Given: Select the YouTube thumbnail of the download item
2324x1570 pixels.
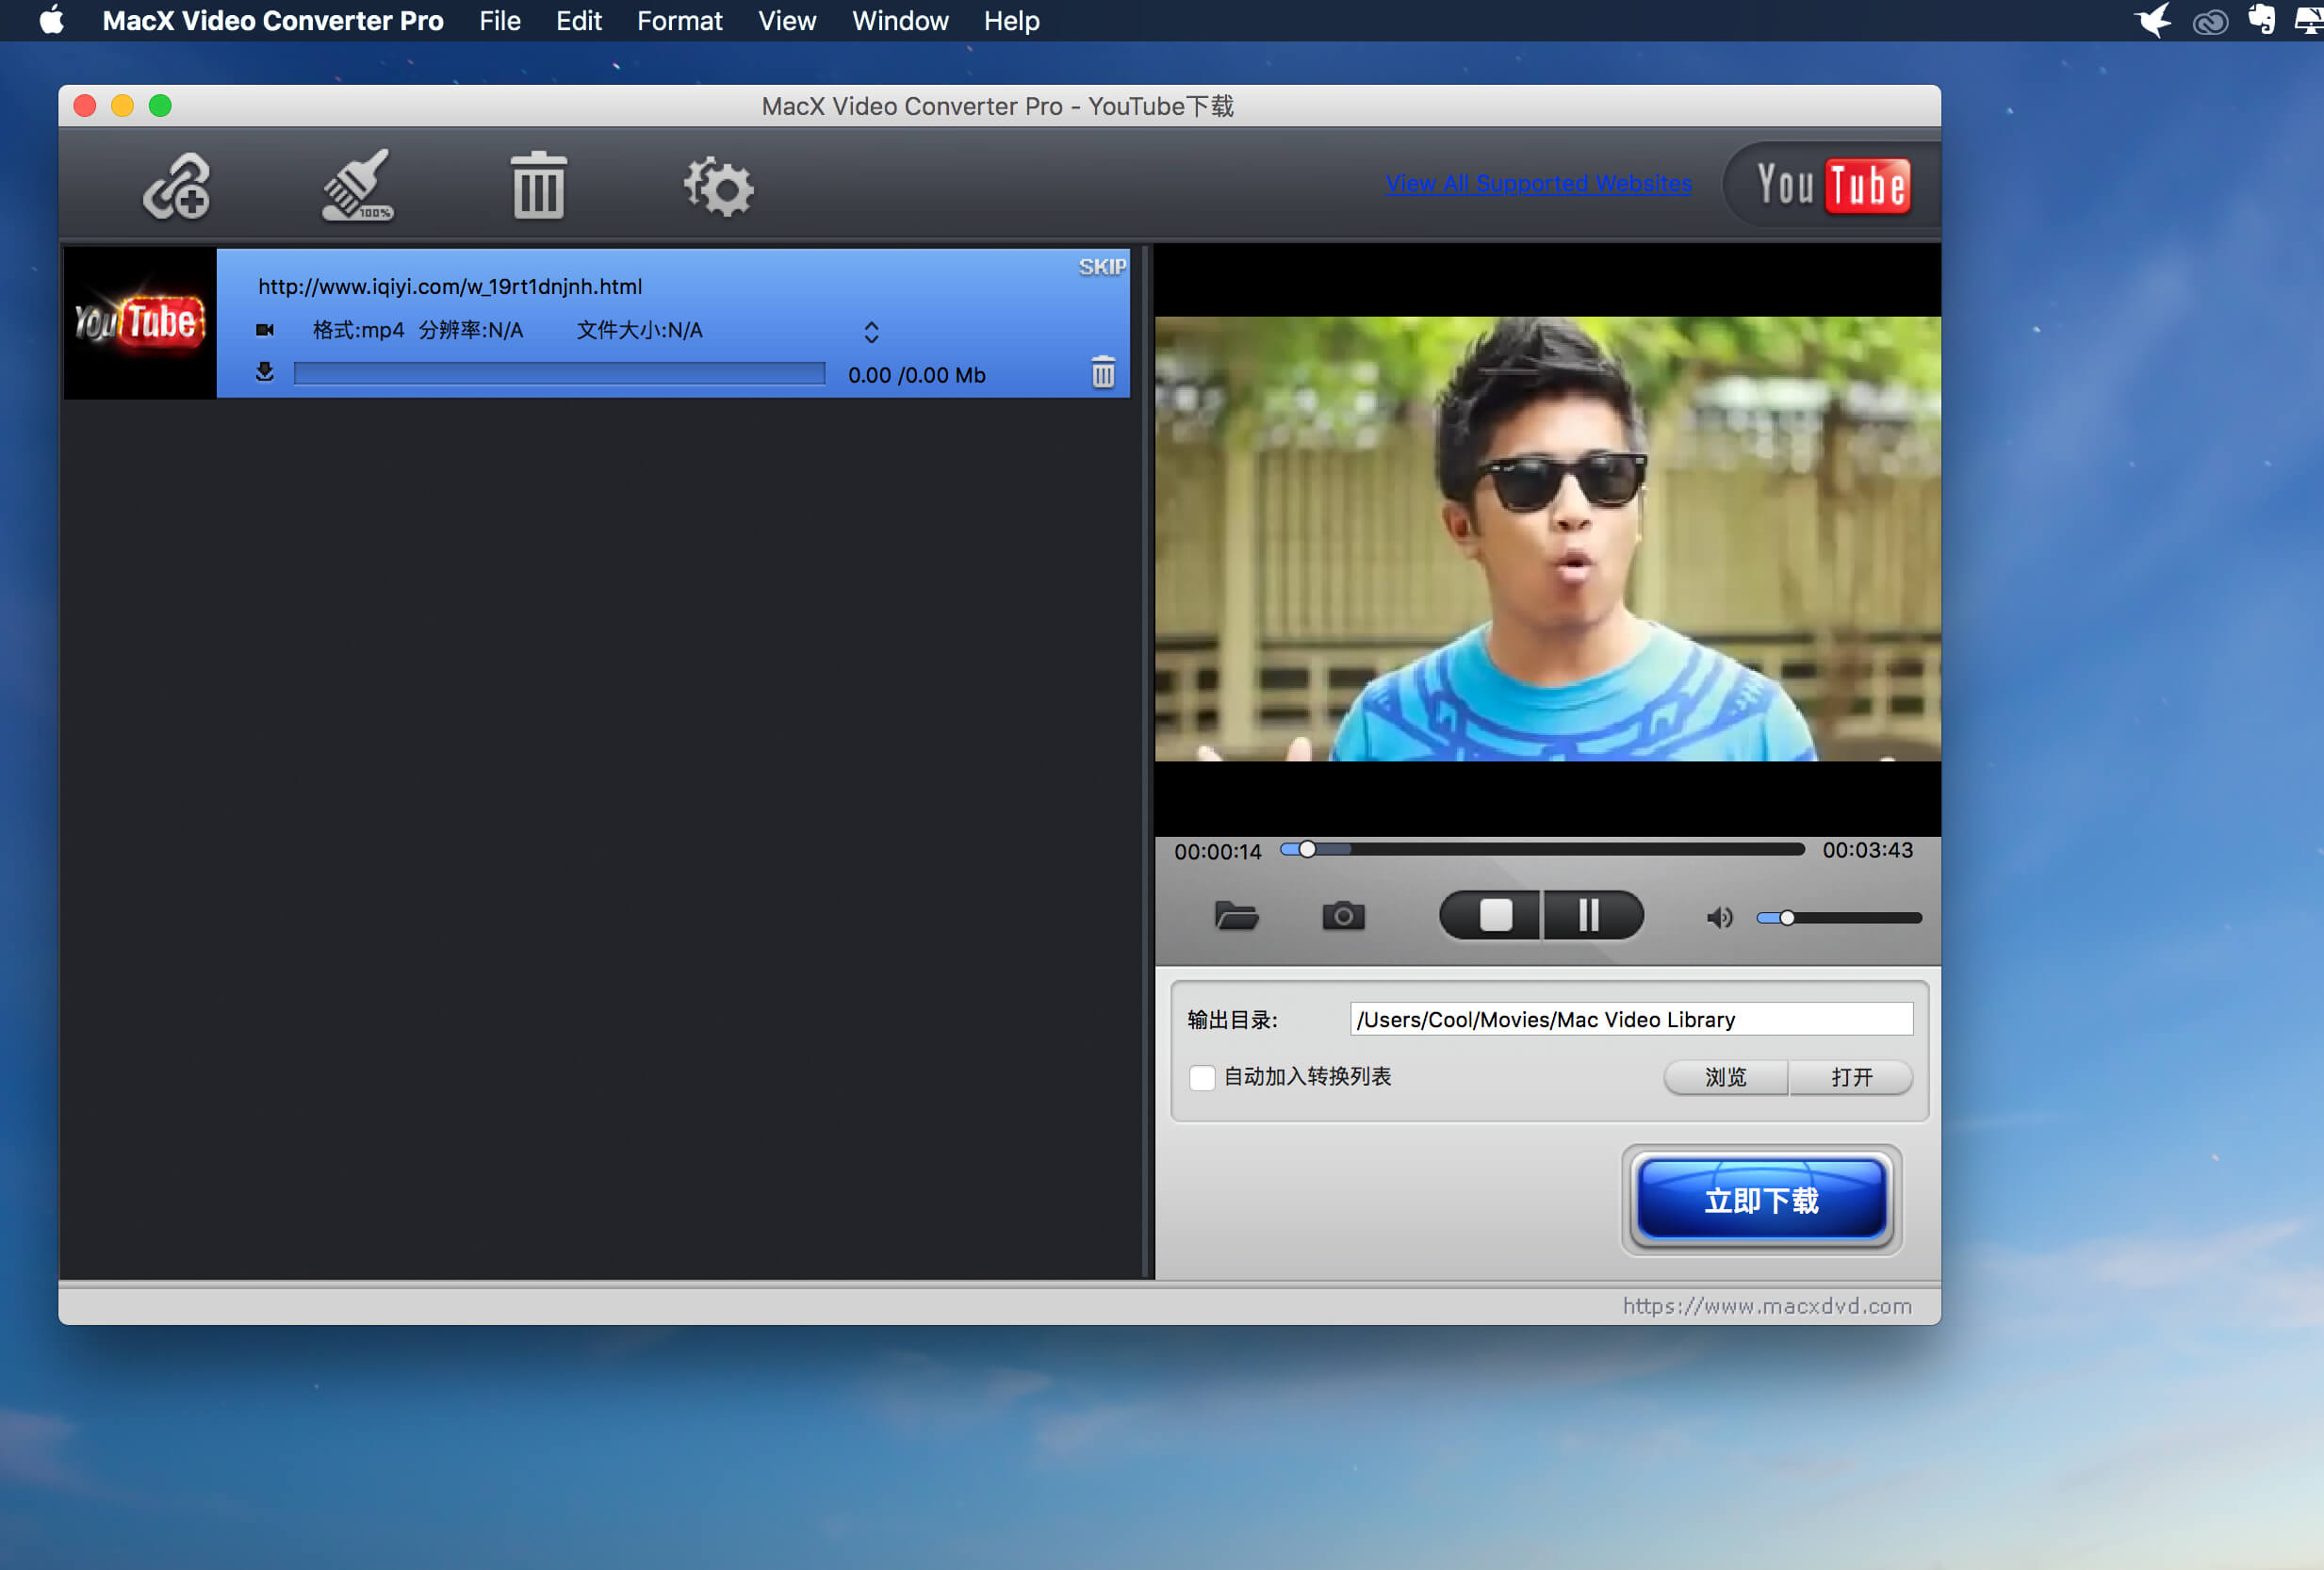Looking at the screenshot, I should click(x=140, y=323).
